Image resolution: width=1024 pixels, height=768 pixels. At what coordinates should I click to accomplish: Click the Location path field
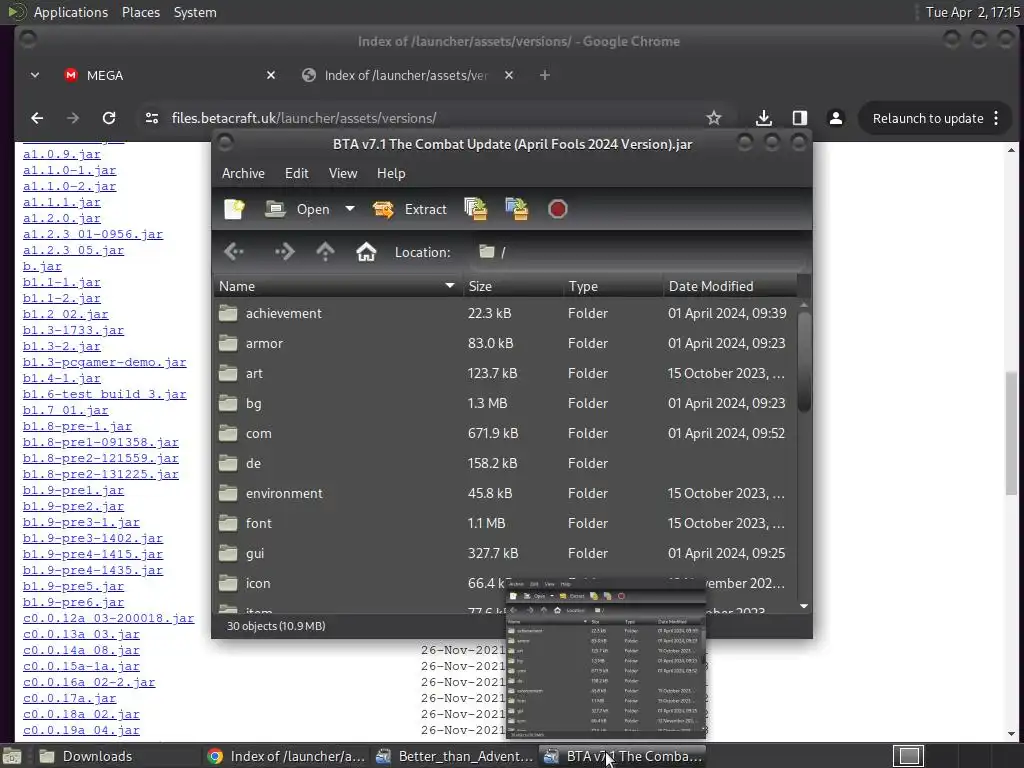[x=637, y=252]
